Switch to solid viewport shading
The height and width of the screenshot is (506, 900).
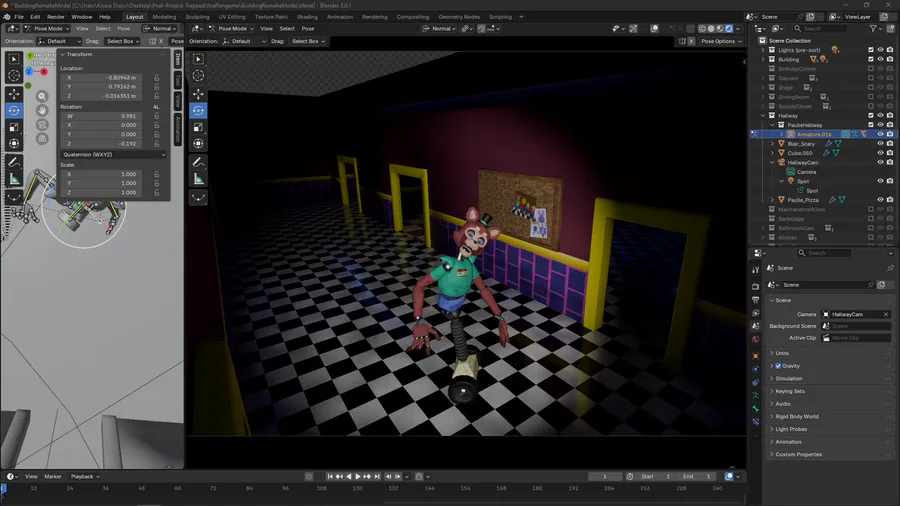coord(711,28)
